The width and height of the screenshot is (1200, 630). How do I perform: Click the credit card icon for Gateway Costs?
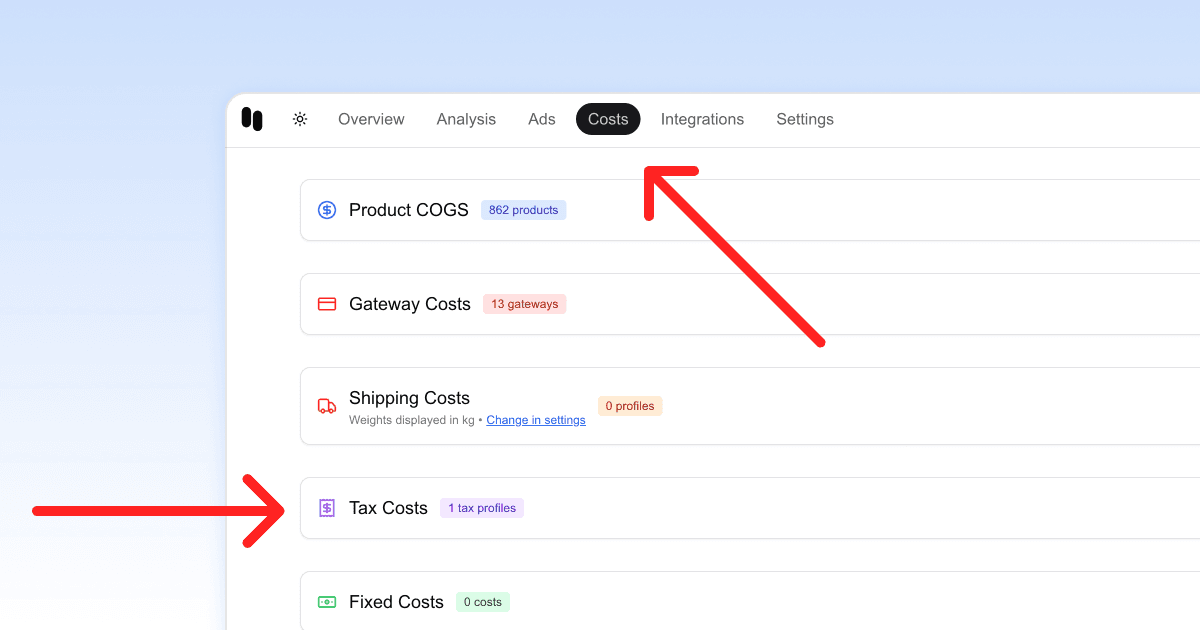point(327,303)
